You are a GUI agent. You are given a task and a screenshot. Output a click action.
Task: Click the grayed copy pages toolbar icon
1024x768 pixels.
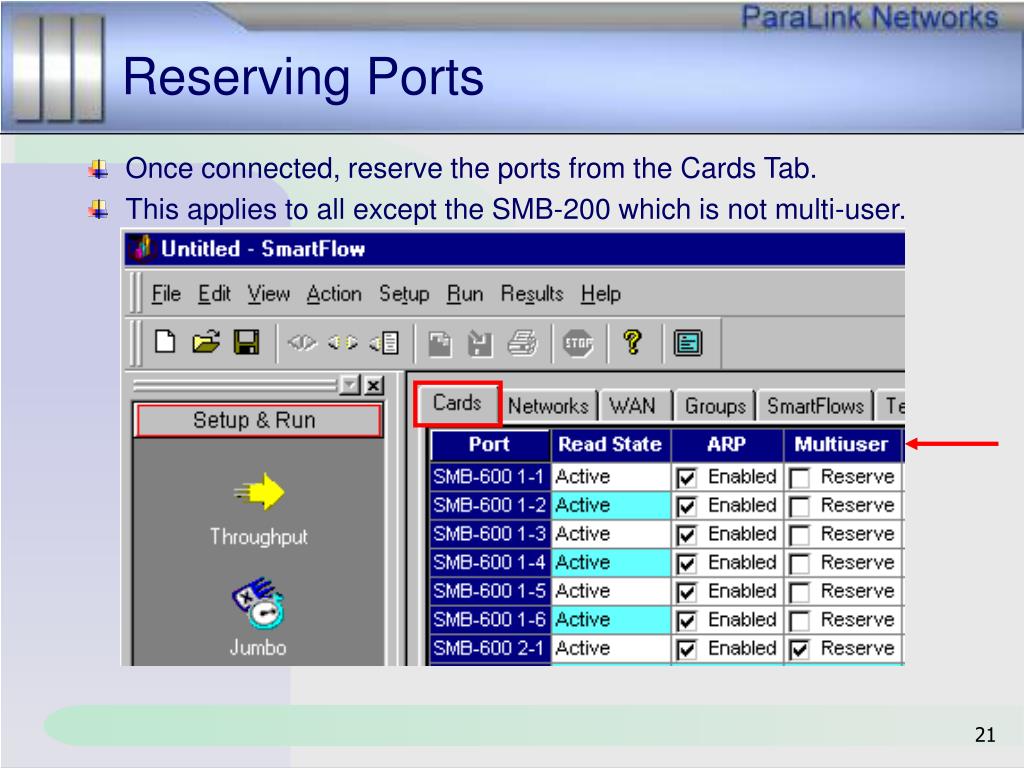point(440,344)
